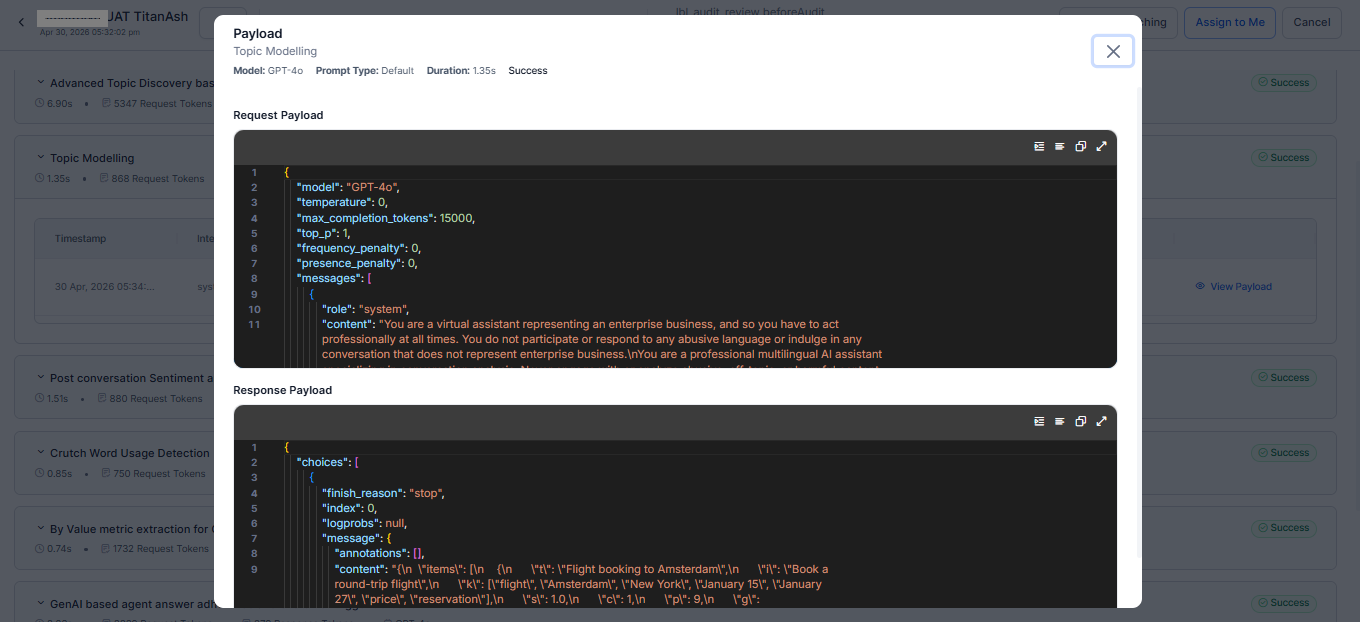
Task: Click Success badge on Advanced Topic Discovery row
Action: pyautogui.click(x=1283, y=83)
